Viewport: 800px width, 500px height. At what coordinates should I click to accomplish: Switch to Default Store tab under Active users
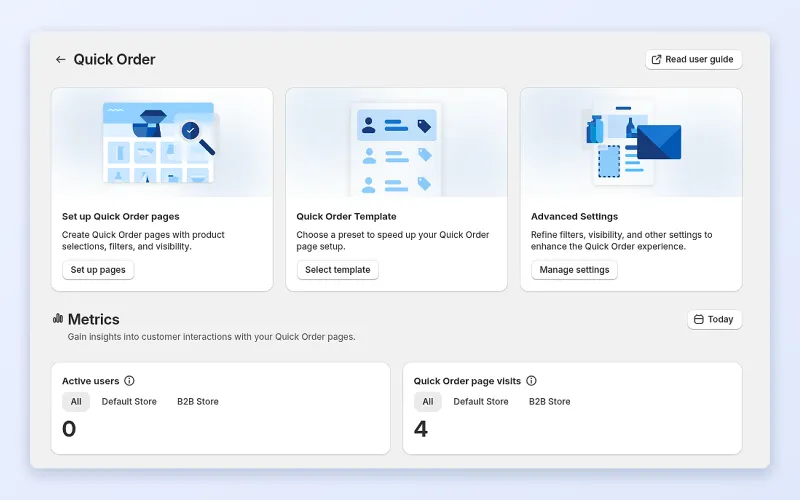point(129,402)
